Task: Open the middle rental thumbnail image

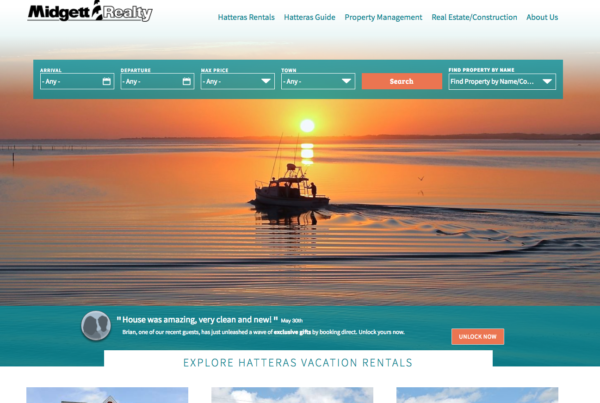Action: pyautogui.click(x=292, y=395)
